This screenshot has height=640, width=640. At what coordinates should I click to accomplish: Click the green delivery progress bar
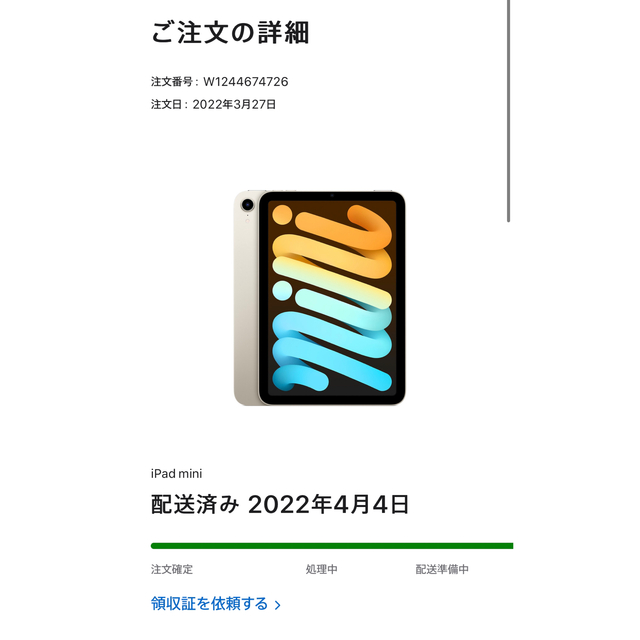coord(332,546)
